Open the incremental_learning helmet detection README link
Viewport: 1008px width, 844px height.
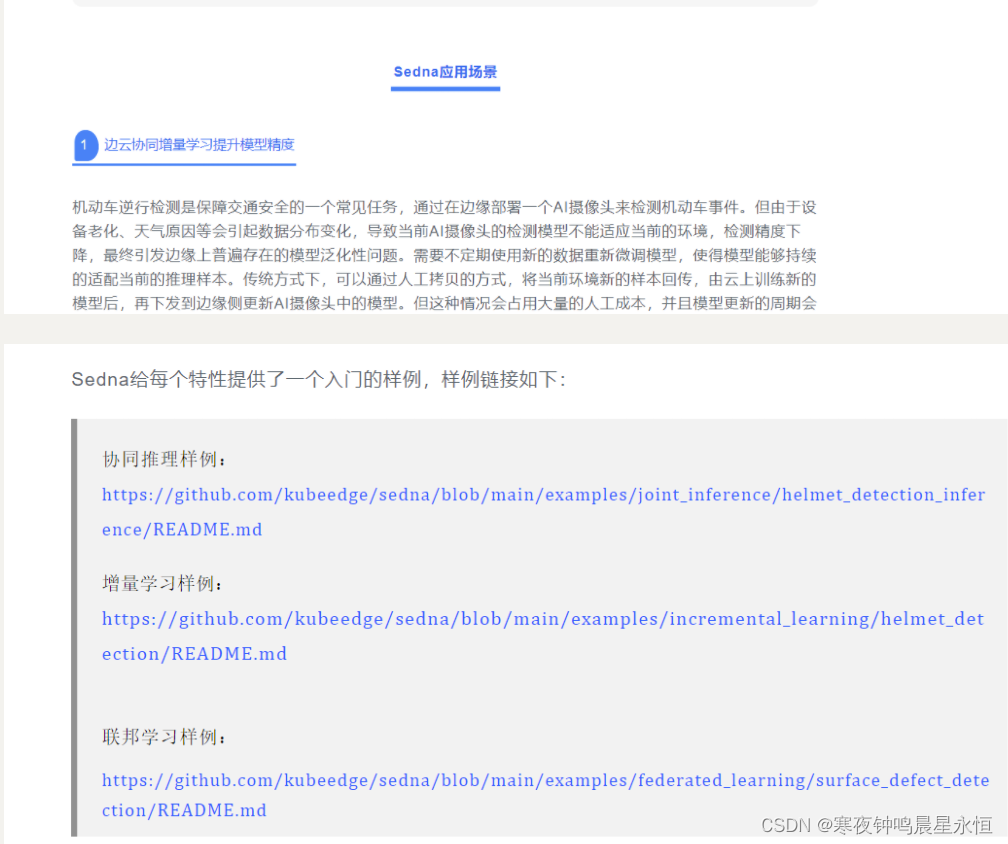pos(543,636)
